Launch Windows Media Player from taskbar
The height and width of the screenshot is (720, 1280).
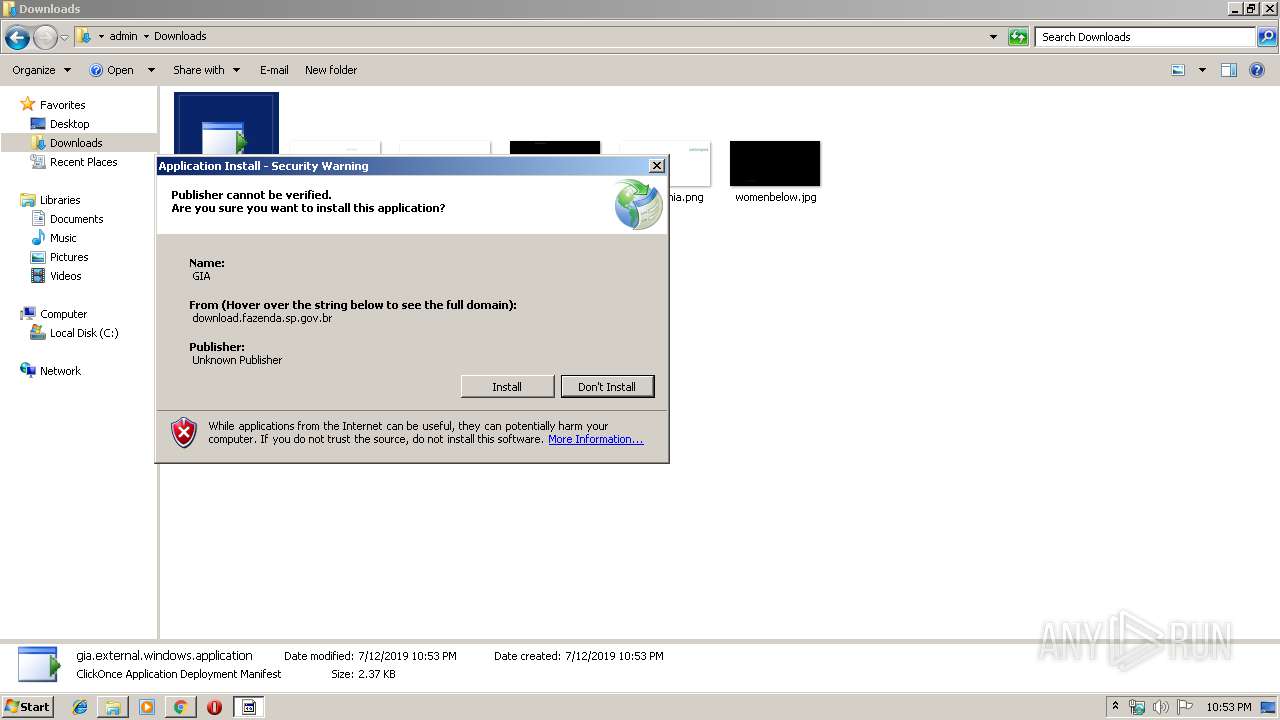pos(147,707)
